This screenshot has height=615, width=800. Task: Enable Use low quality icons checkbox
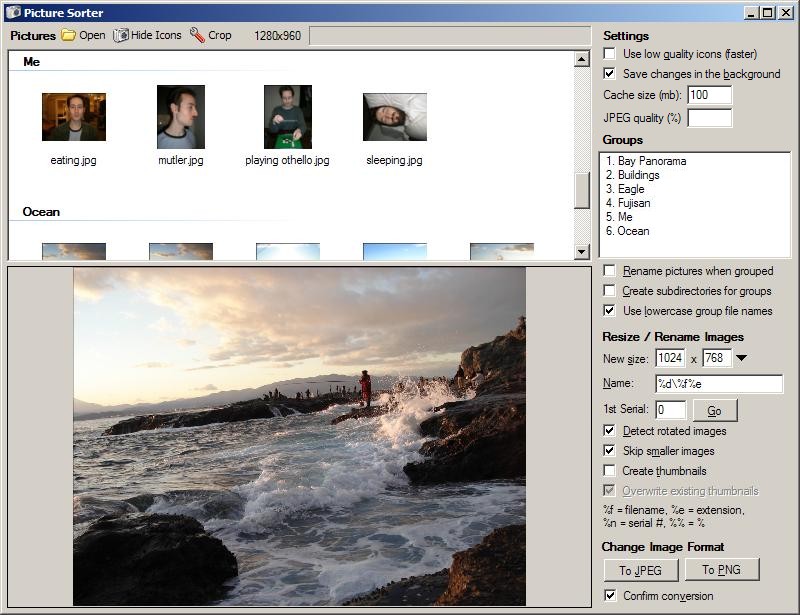(x=610, y=54)
